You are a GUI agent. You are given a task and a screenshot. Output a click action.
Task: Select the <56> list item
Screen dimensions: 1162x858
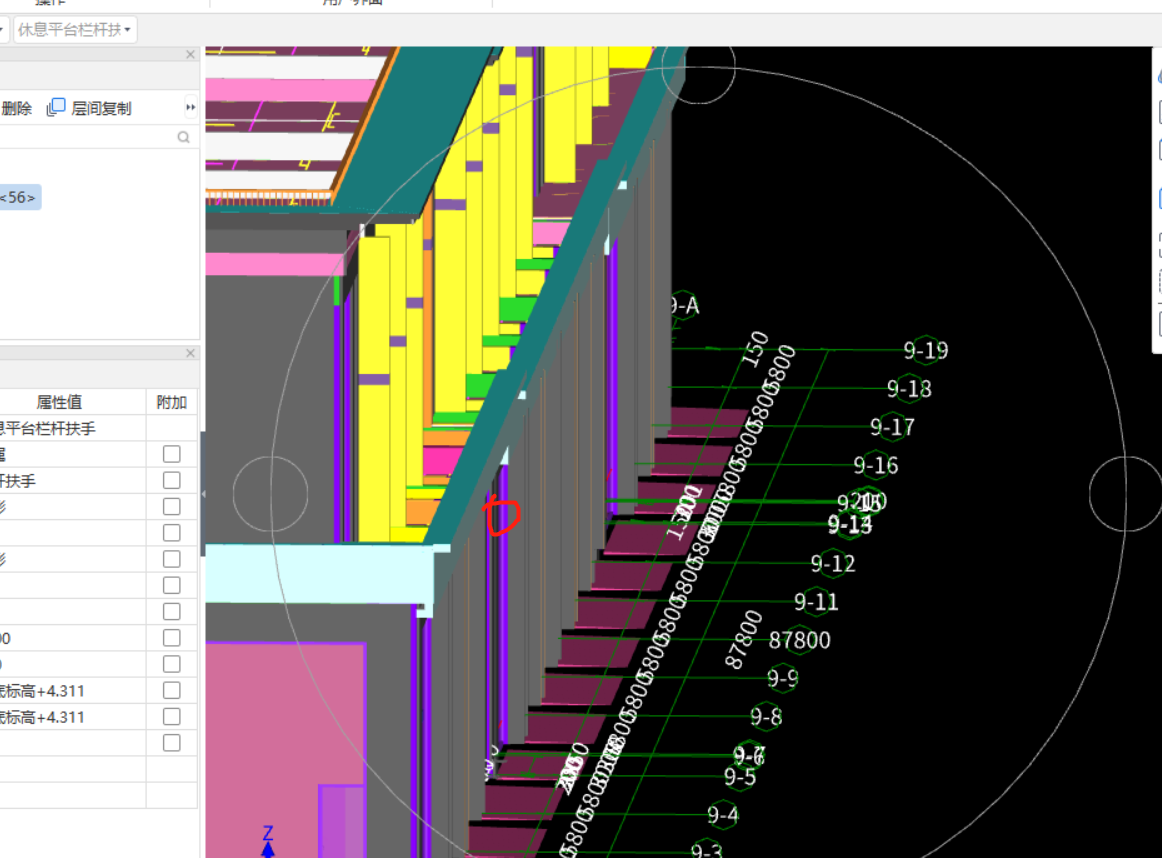click(18, 198)
